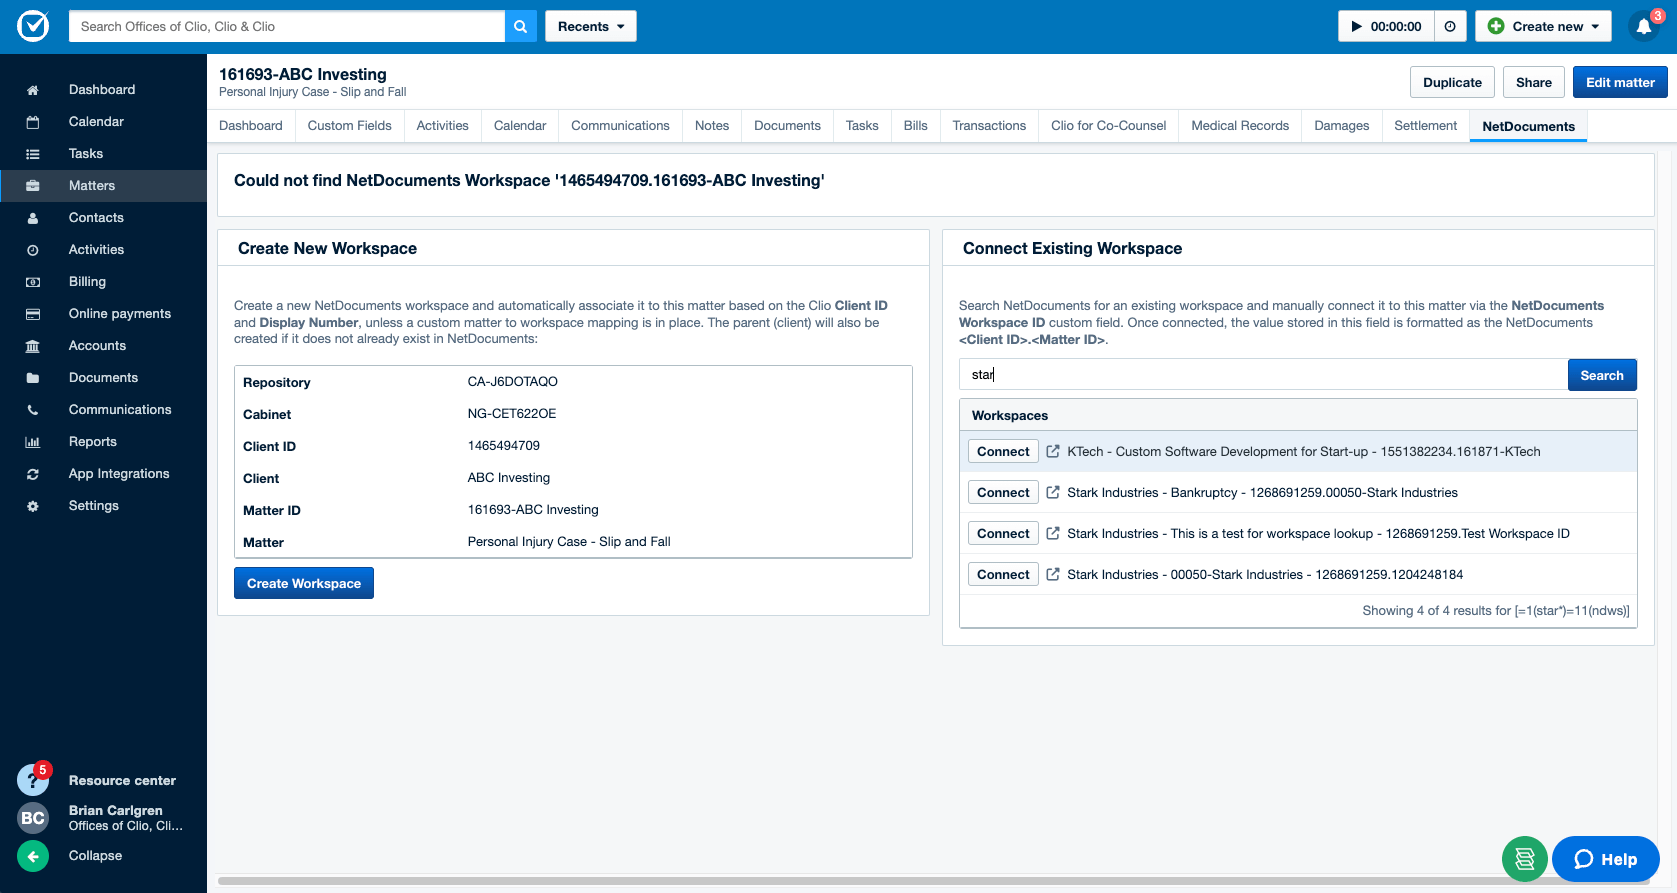This screenshot has width=1677, height=893.
Task: Open the Create new dropdown
Action: point(1543,26)
